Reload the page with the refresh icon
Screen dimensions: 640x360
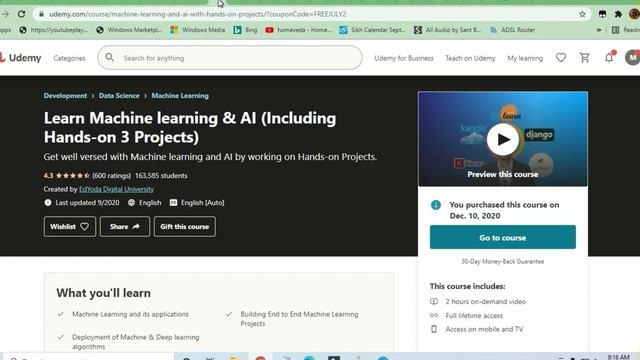click(21, 14)
